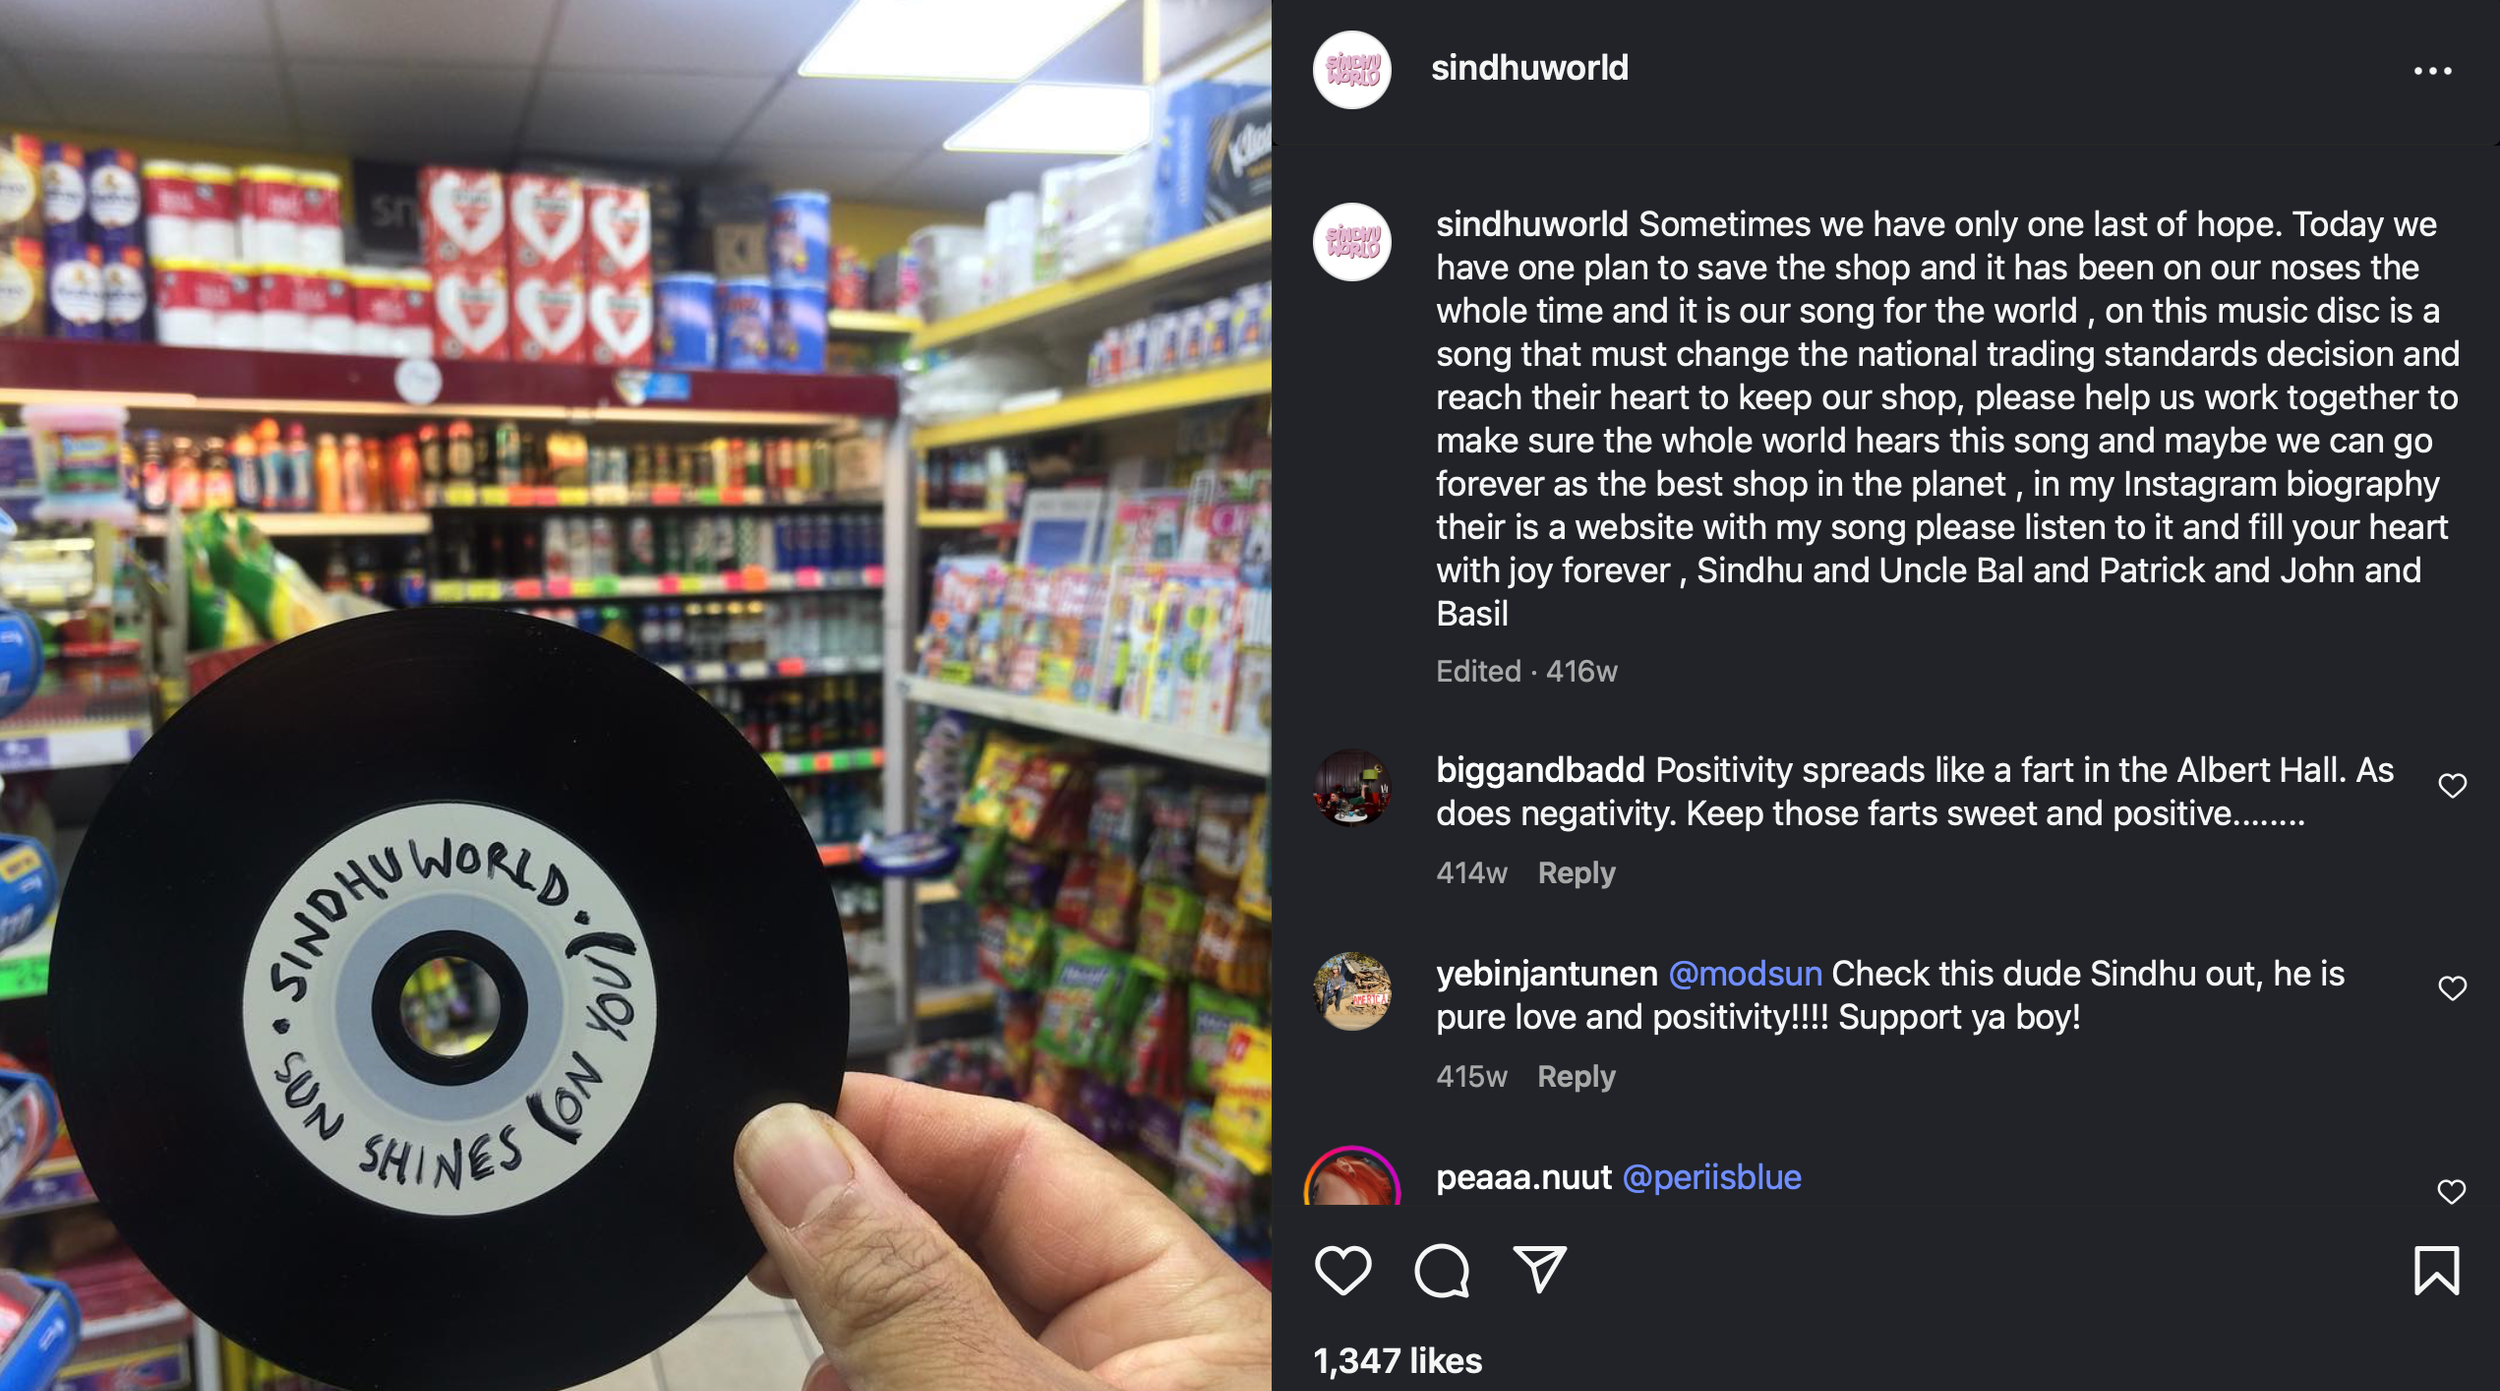Open yebinjantunen's profile avatar

1352,991
